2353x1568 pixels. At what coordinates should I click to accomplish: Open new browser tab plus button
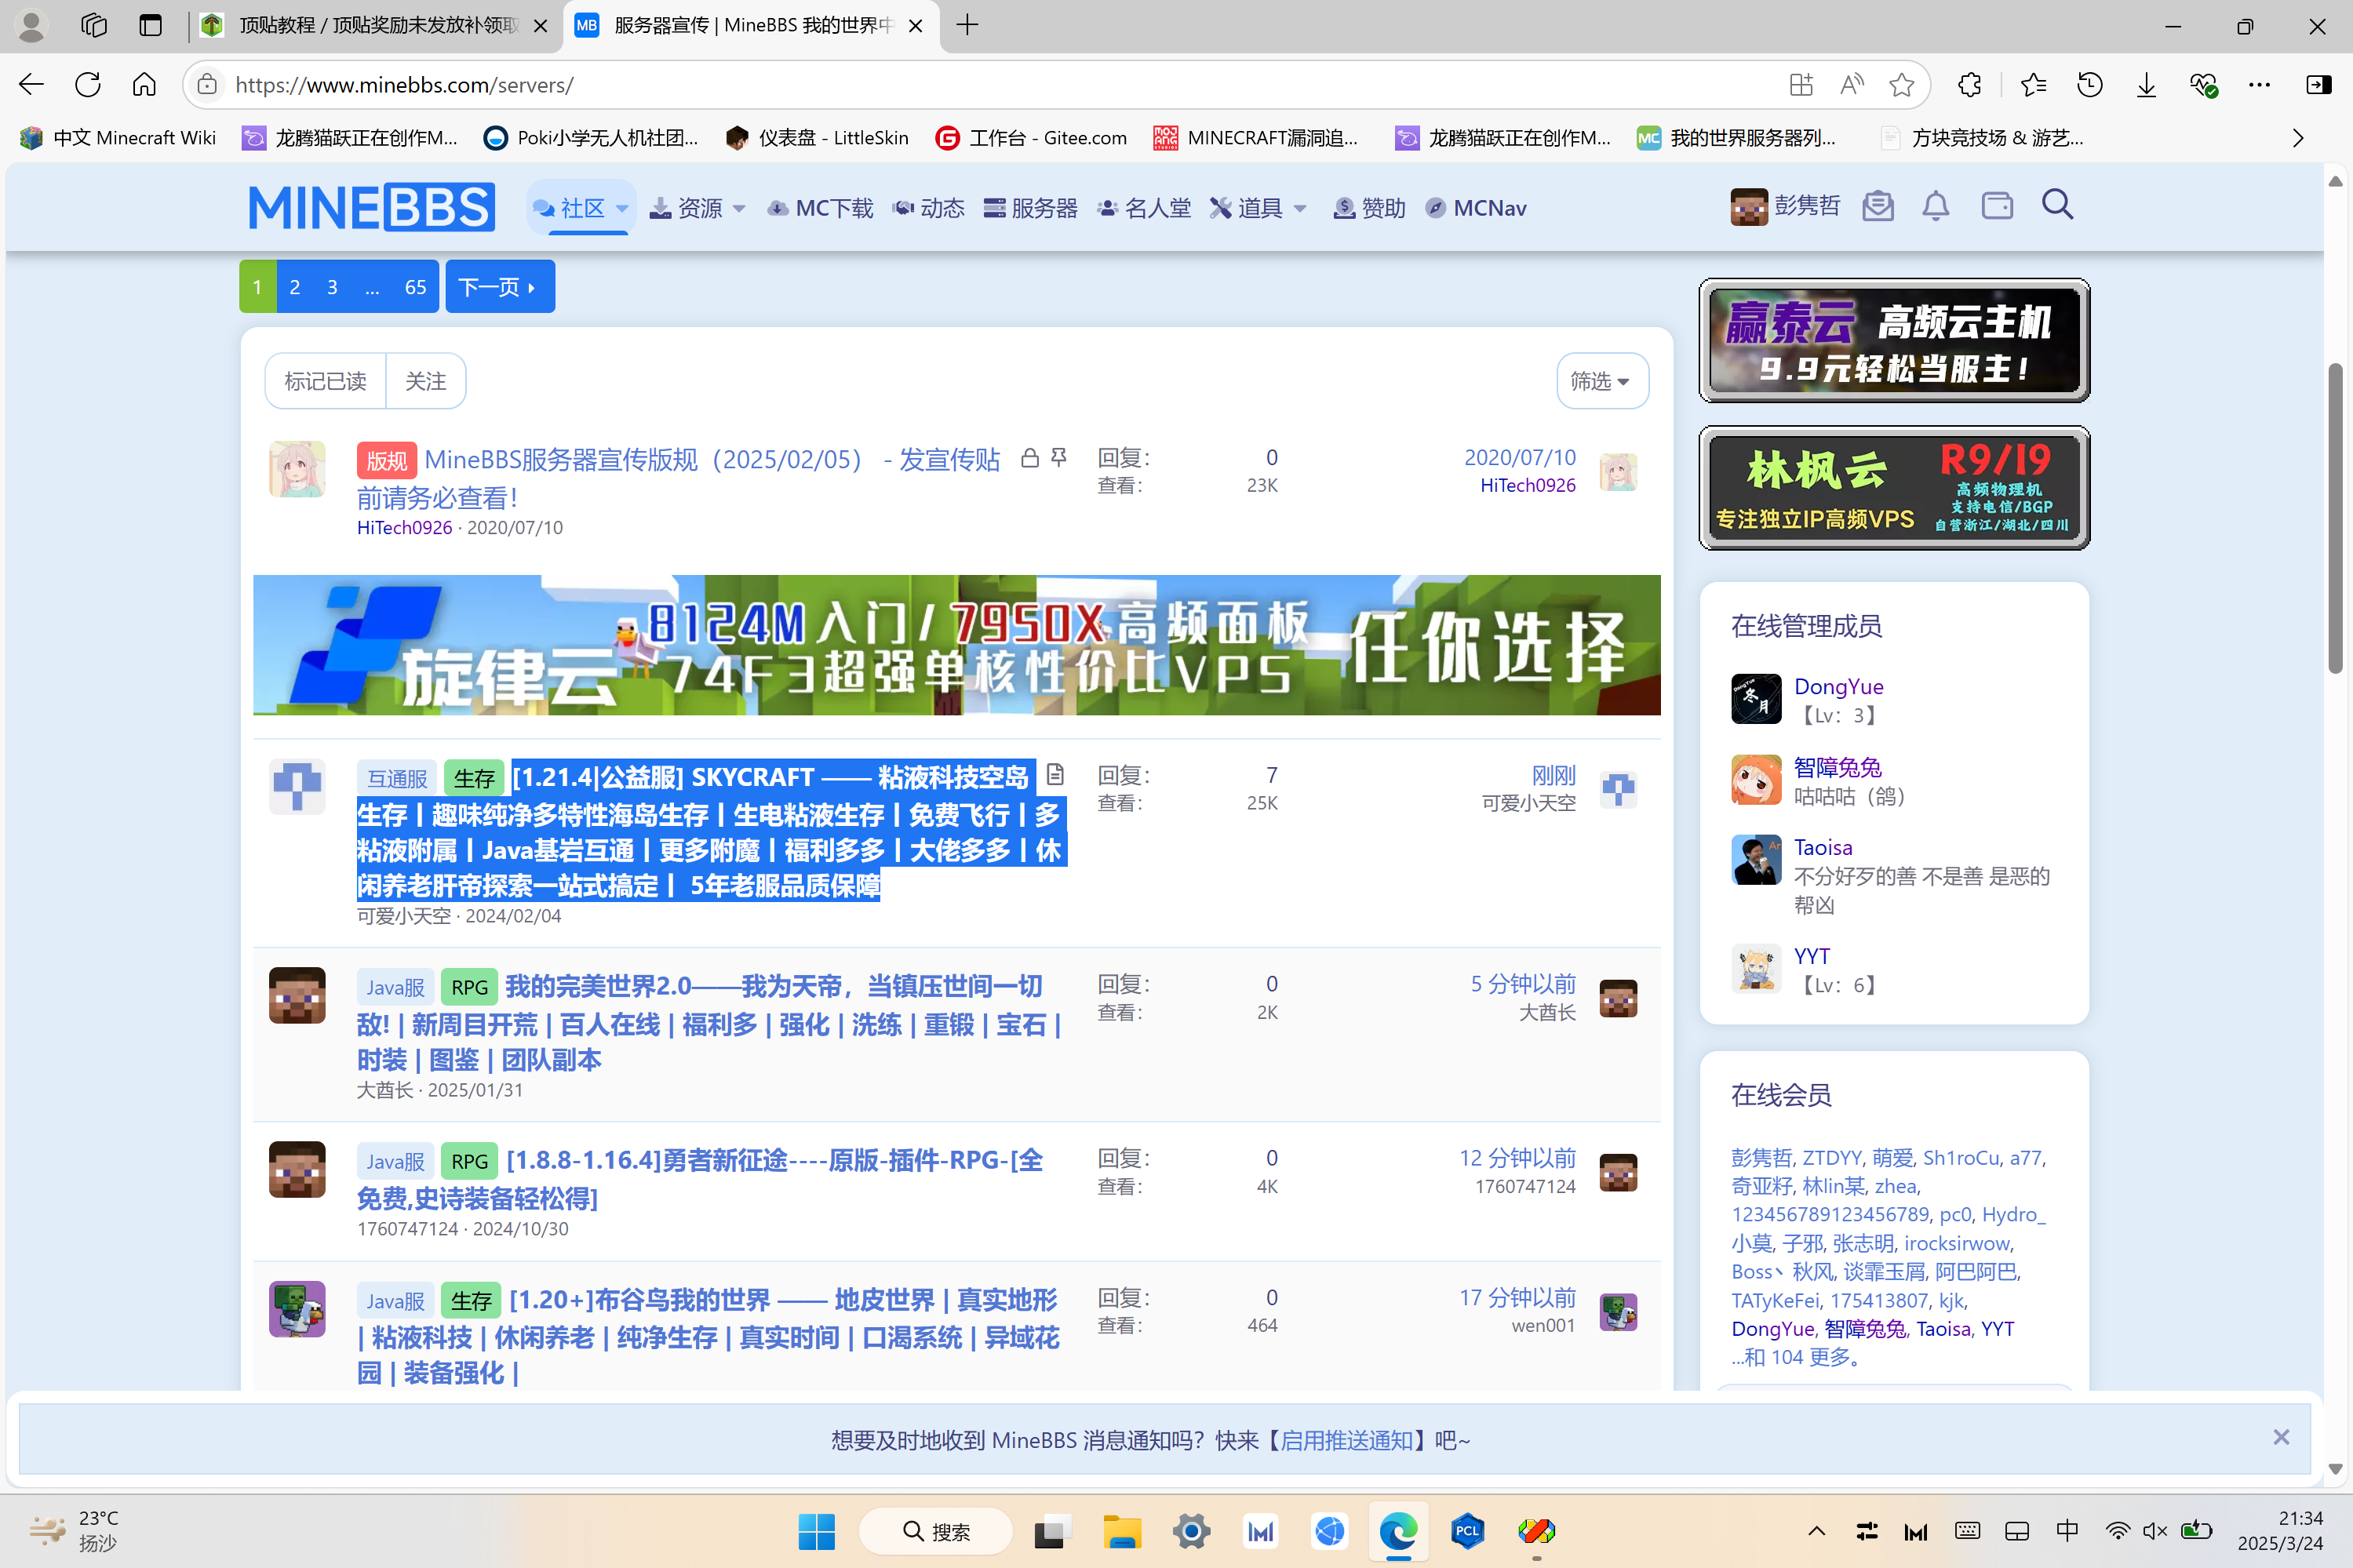click(x=967, y=25)
